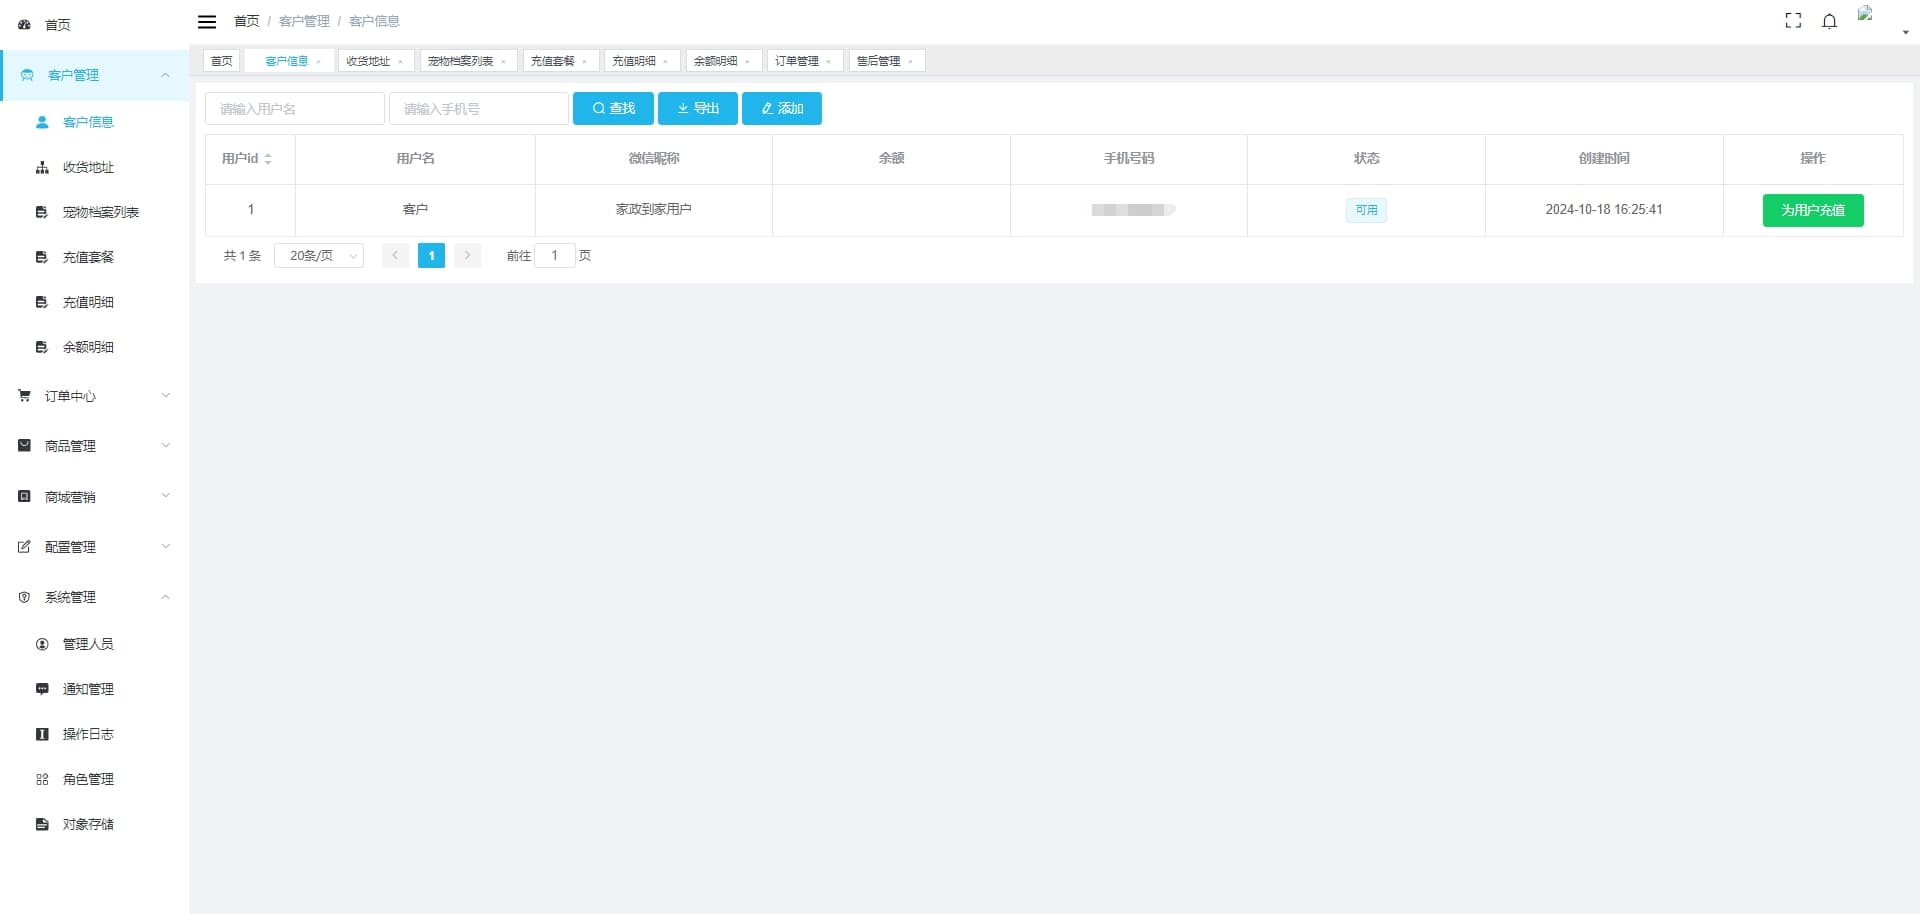Click the 导出 export button
This screenshot has width=1920, height=919.
click(698, 109)
